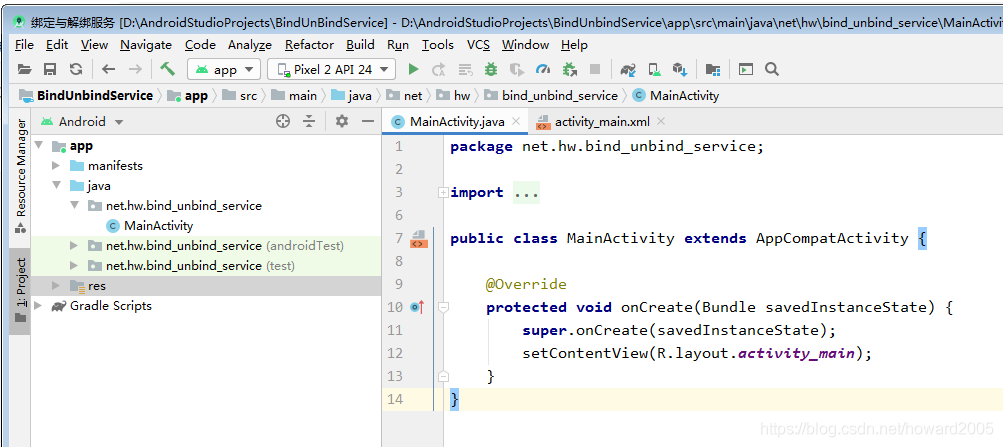Screen dimensions: 1003x447
Task: Expand the (test) package node
Action: click(74, 265)
